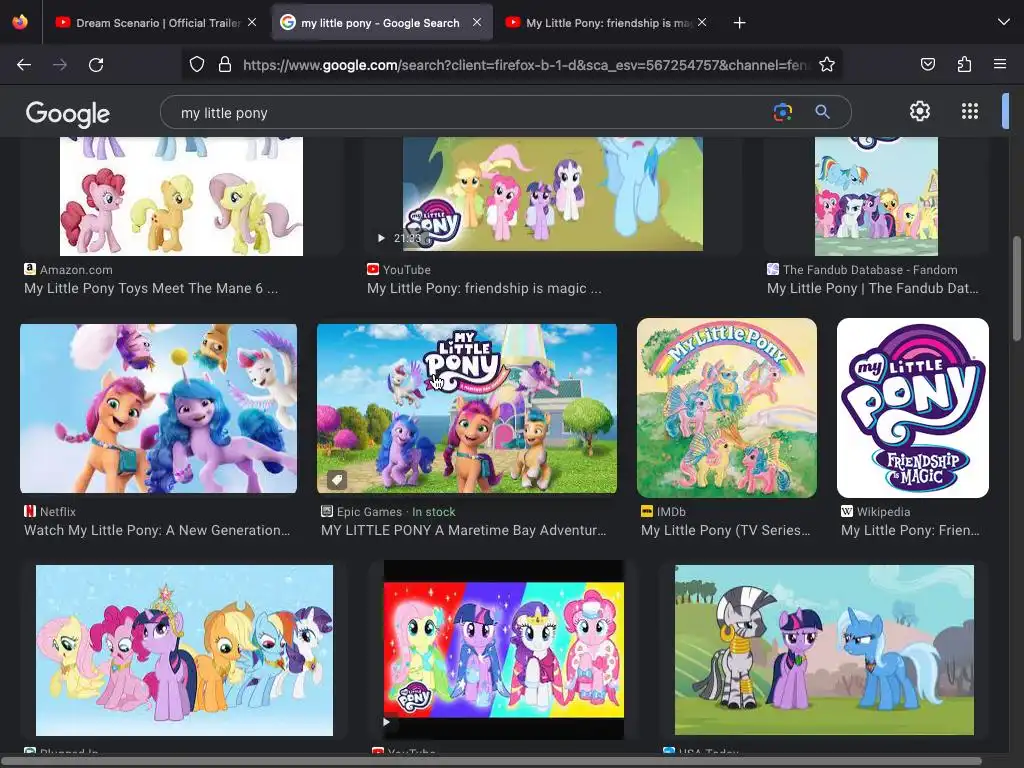Click 'My Little Pony Toys Meet The Mane 6' title
Viewport: 1024px width, 768px height.
click(x=151, y=288)
